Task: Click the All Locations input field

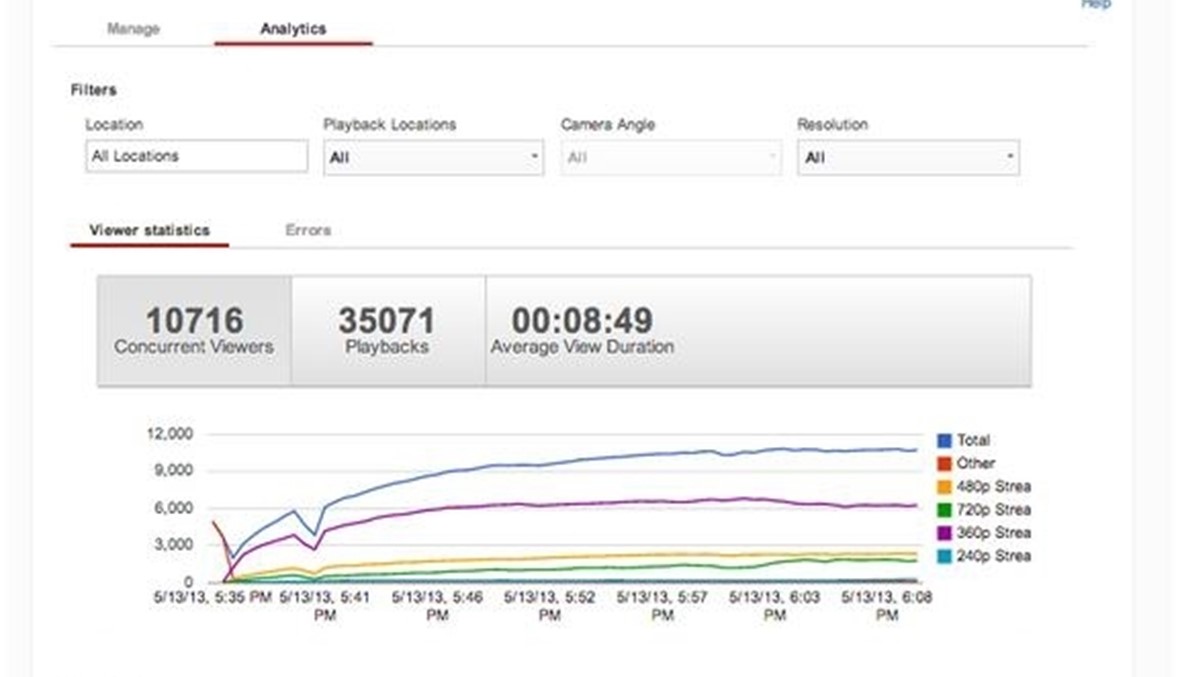Action: click(x=196, y=157)
